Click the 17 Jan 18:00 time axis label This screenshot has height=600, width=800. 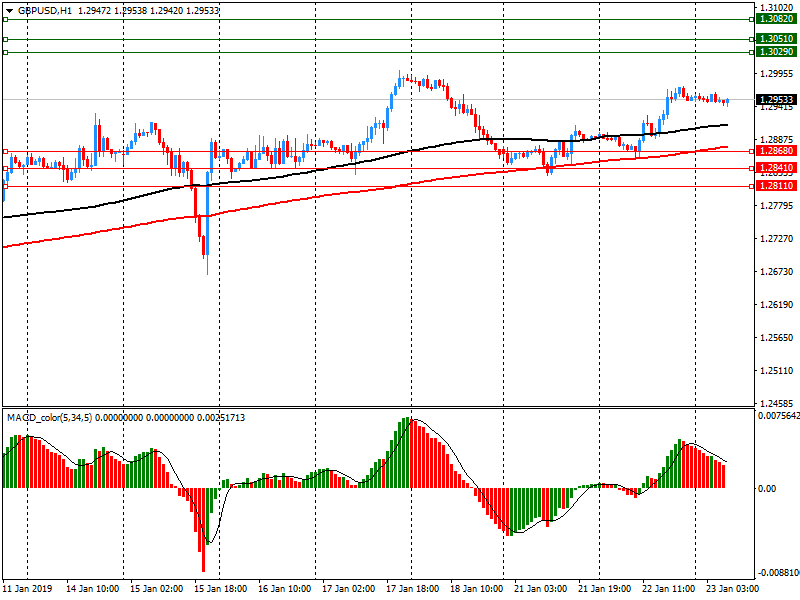pyautogui.click(x=413, y=588)
